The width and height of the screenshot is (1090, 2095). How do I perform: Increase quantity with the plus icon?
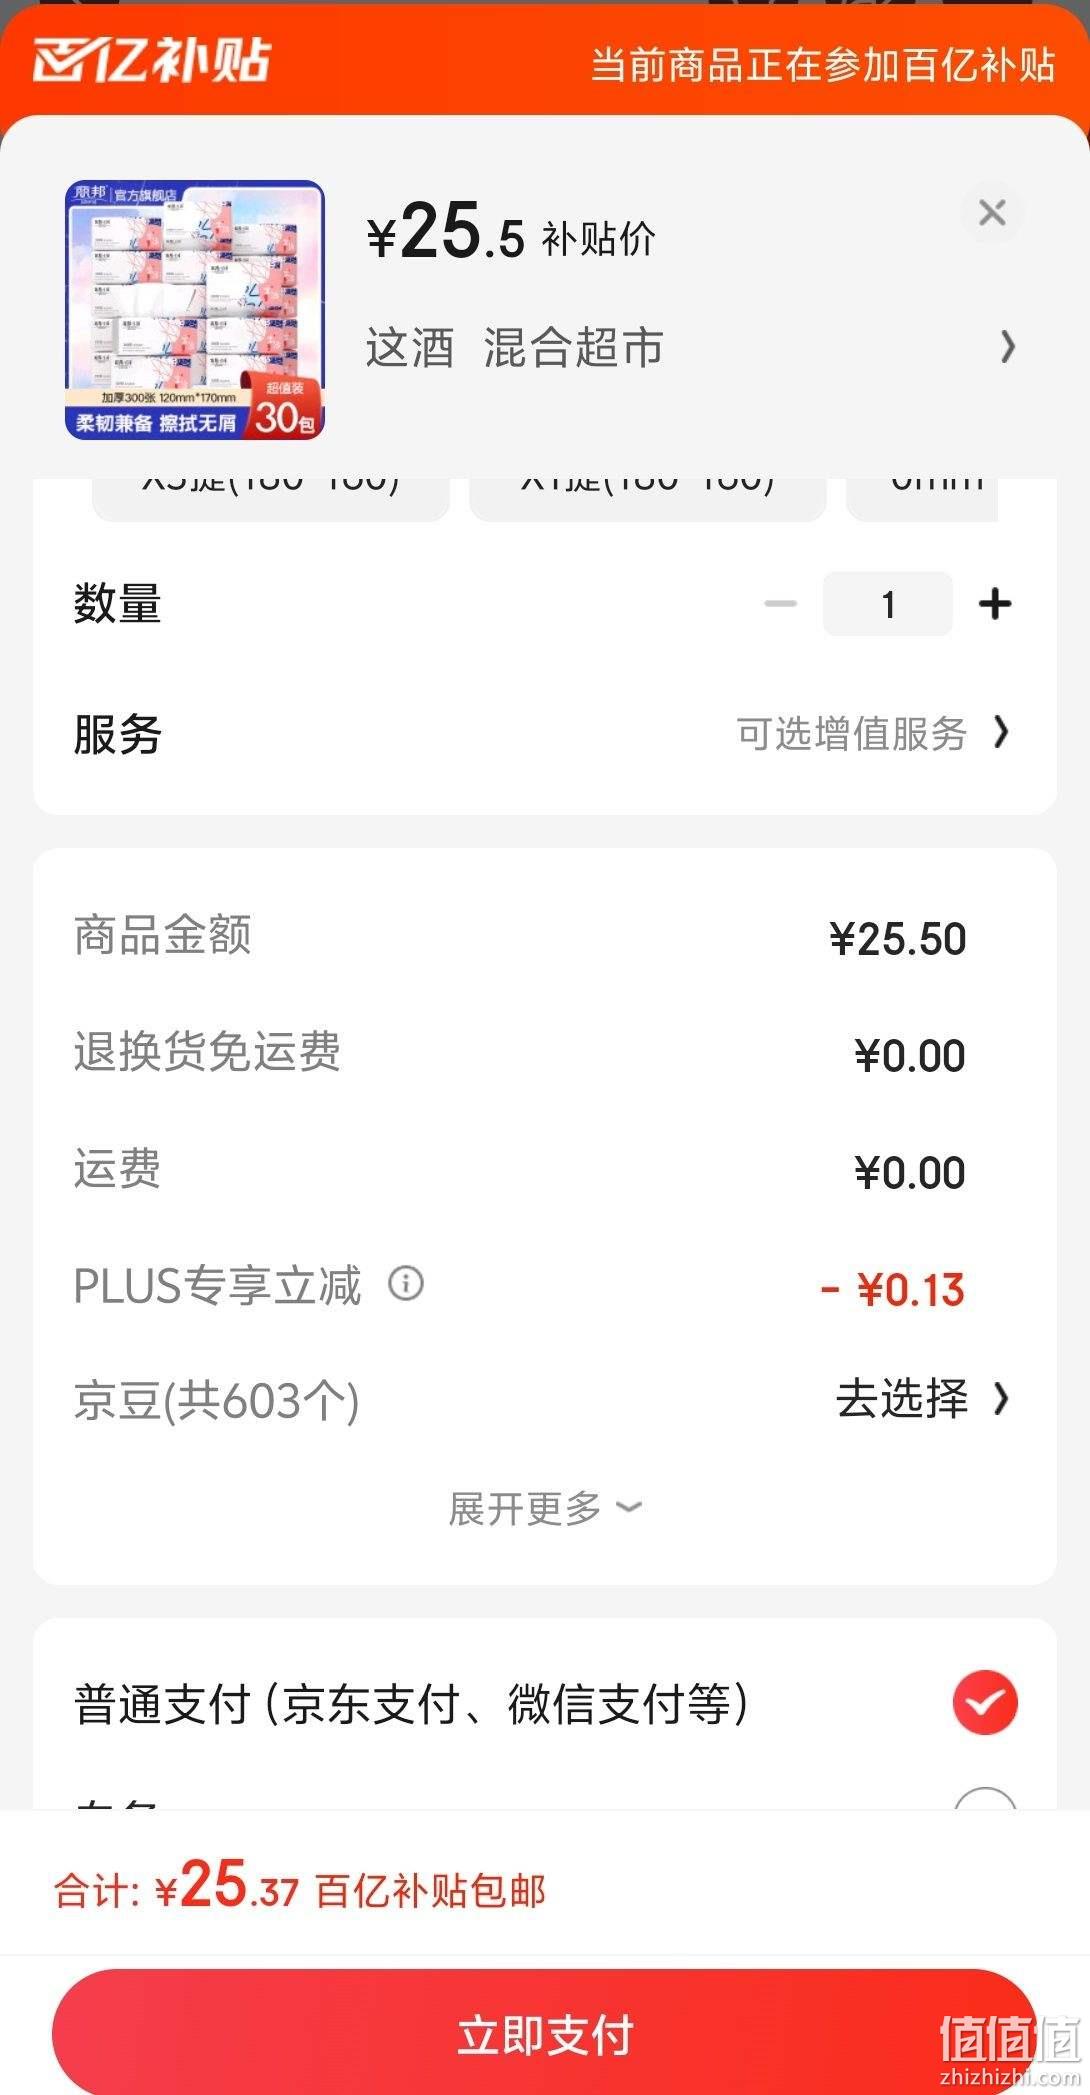pyautogui.click(x=995, y=604)
